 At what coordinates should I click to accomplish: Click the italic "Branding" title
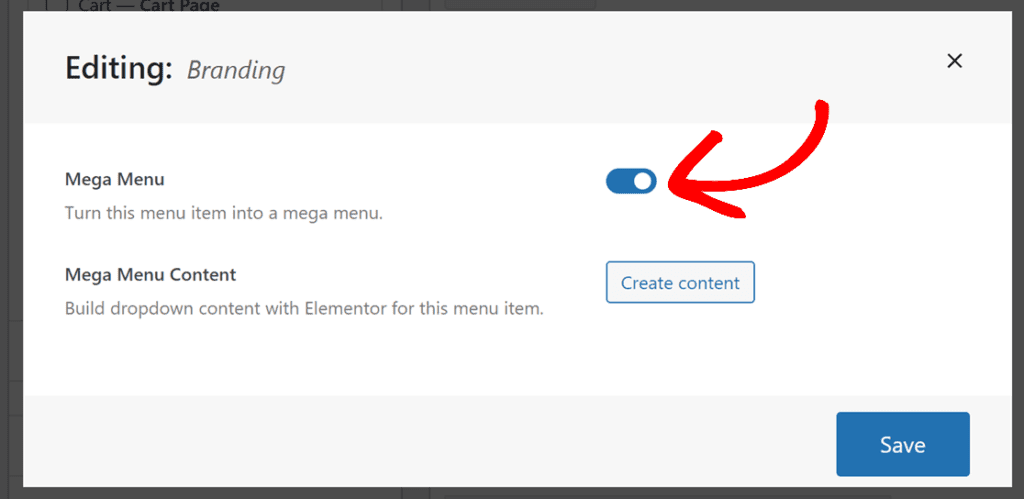coord(236,70)
